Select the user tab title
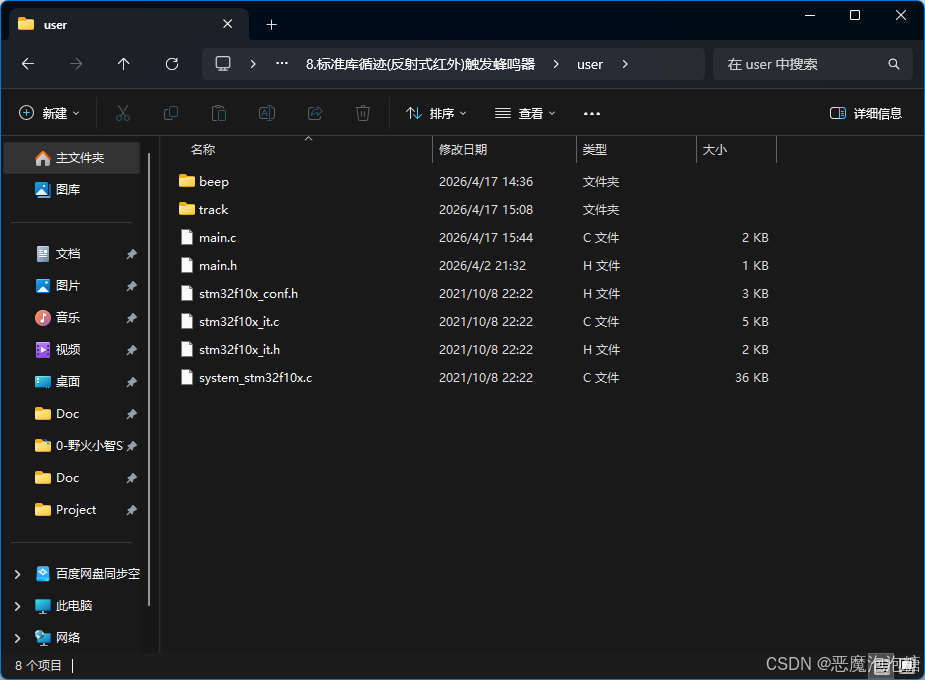 coord(55,25)
